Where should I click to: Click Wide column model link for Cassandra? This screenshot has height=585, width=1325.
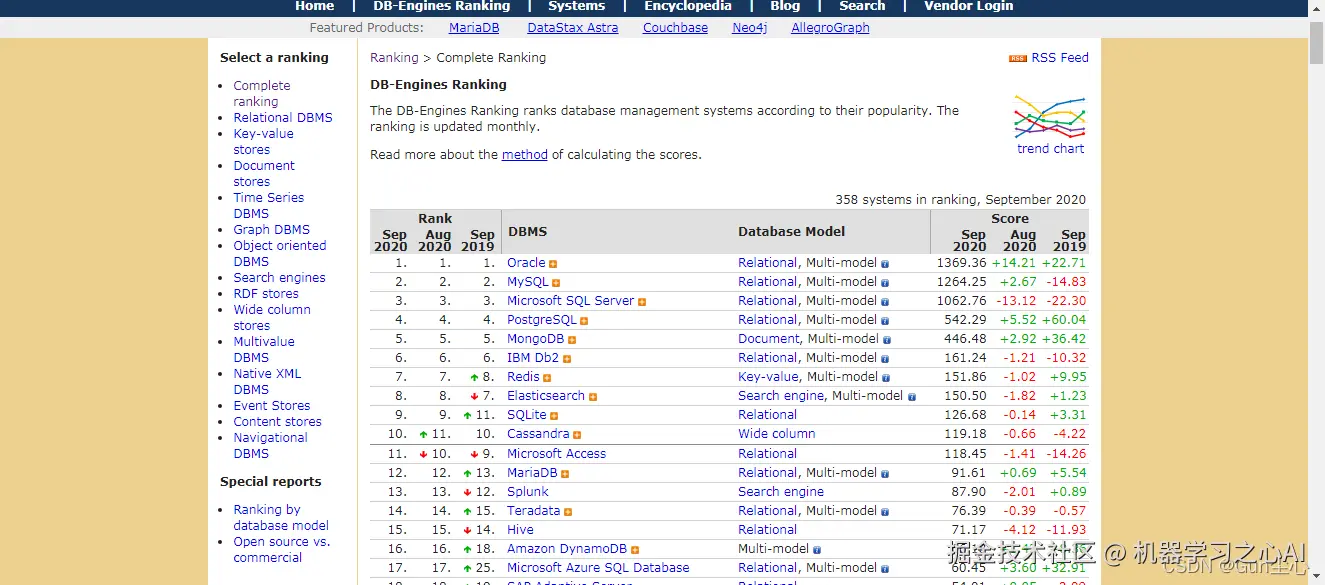click(777, 434)
